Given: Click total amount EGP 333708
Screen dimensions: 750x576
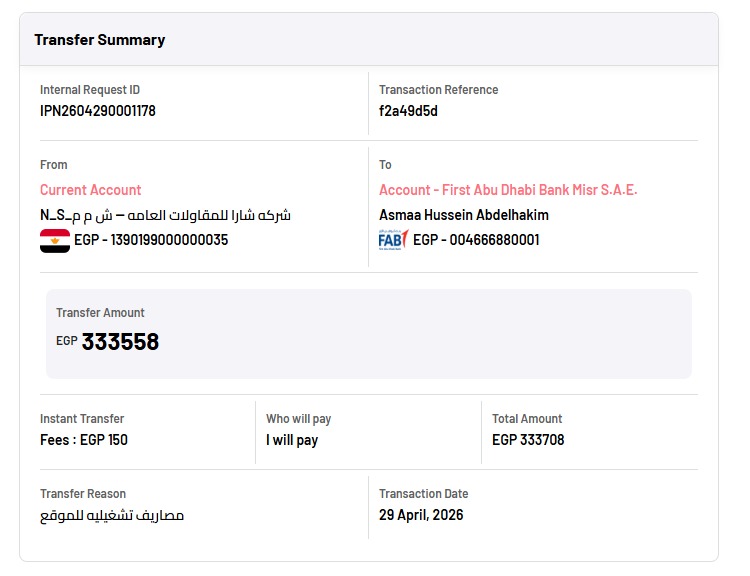Looking at the screenshot, I should [528, 440].
